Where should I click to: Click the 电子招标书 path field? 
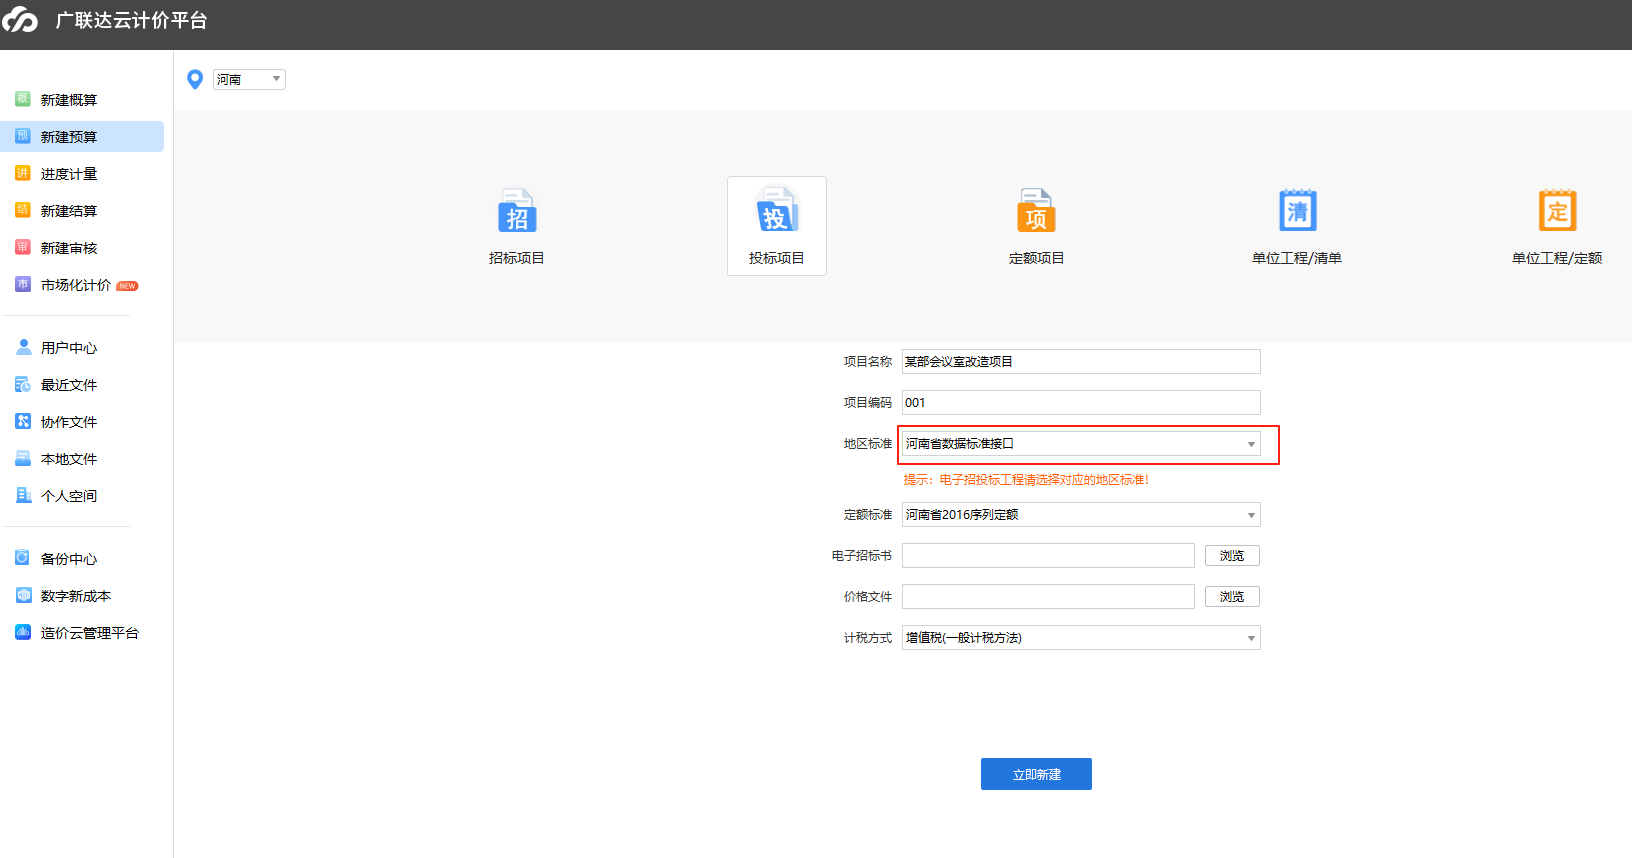tap(1048, 556)
